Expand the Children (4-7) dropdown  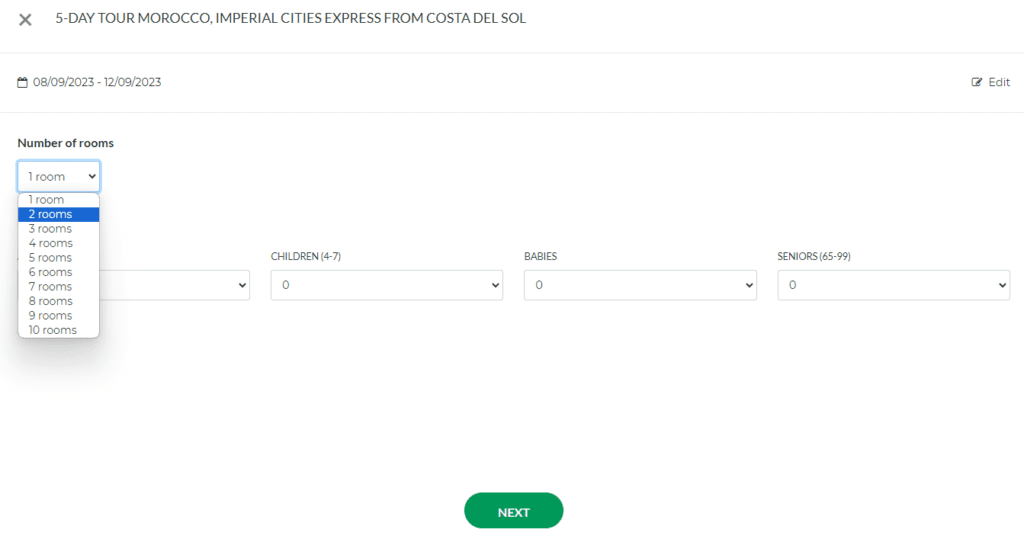coord(386,285)
